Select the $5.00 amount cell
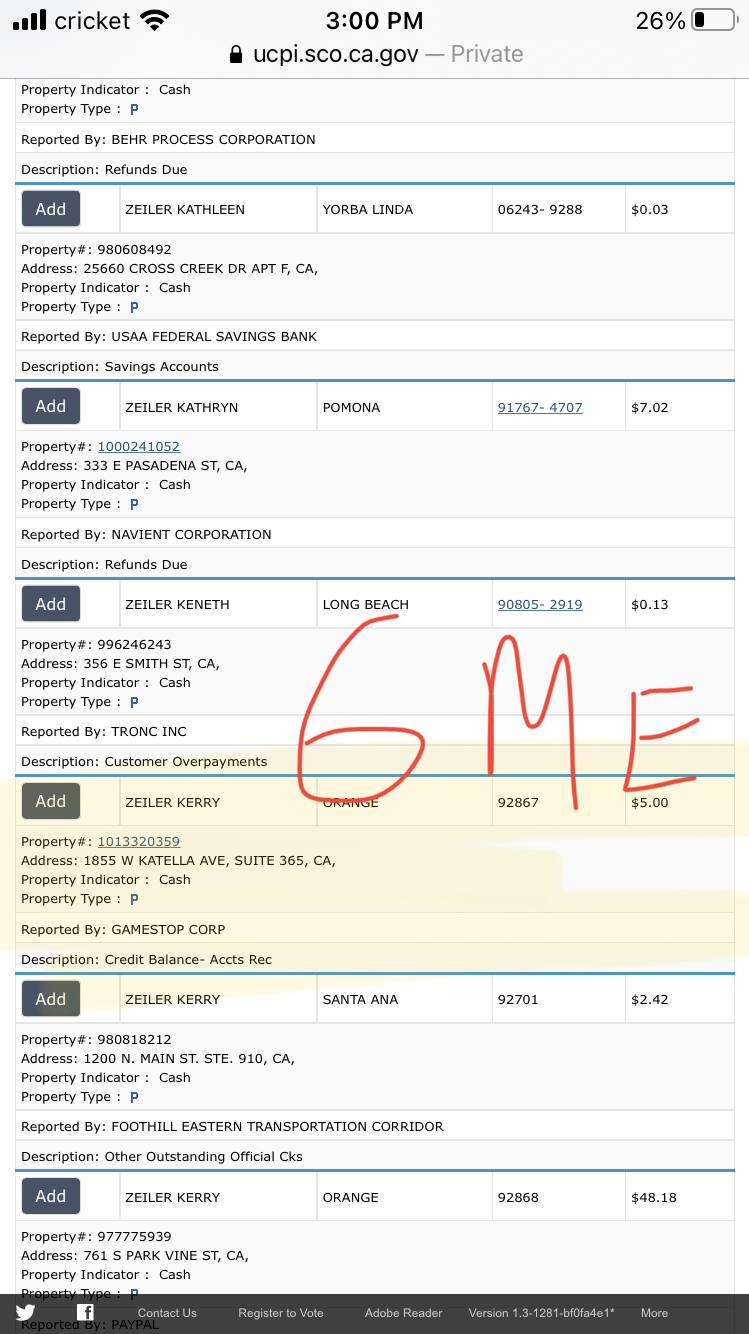The image size is (749, 1334). click(x=680, y=802)
